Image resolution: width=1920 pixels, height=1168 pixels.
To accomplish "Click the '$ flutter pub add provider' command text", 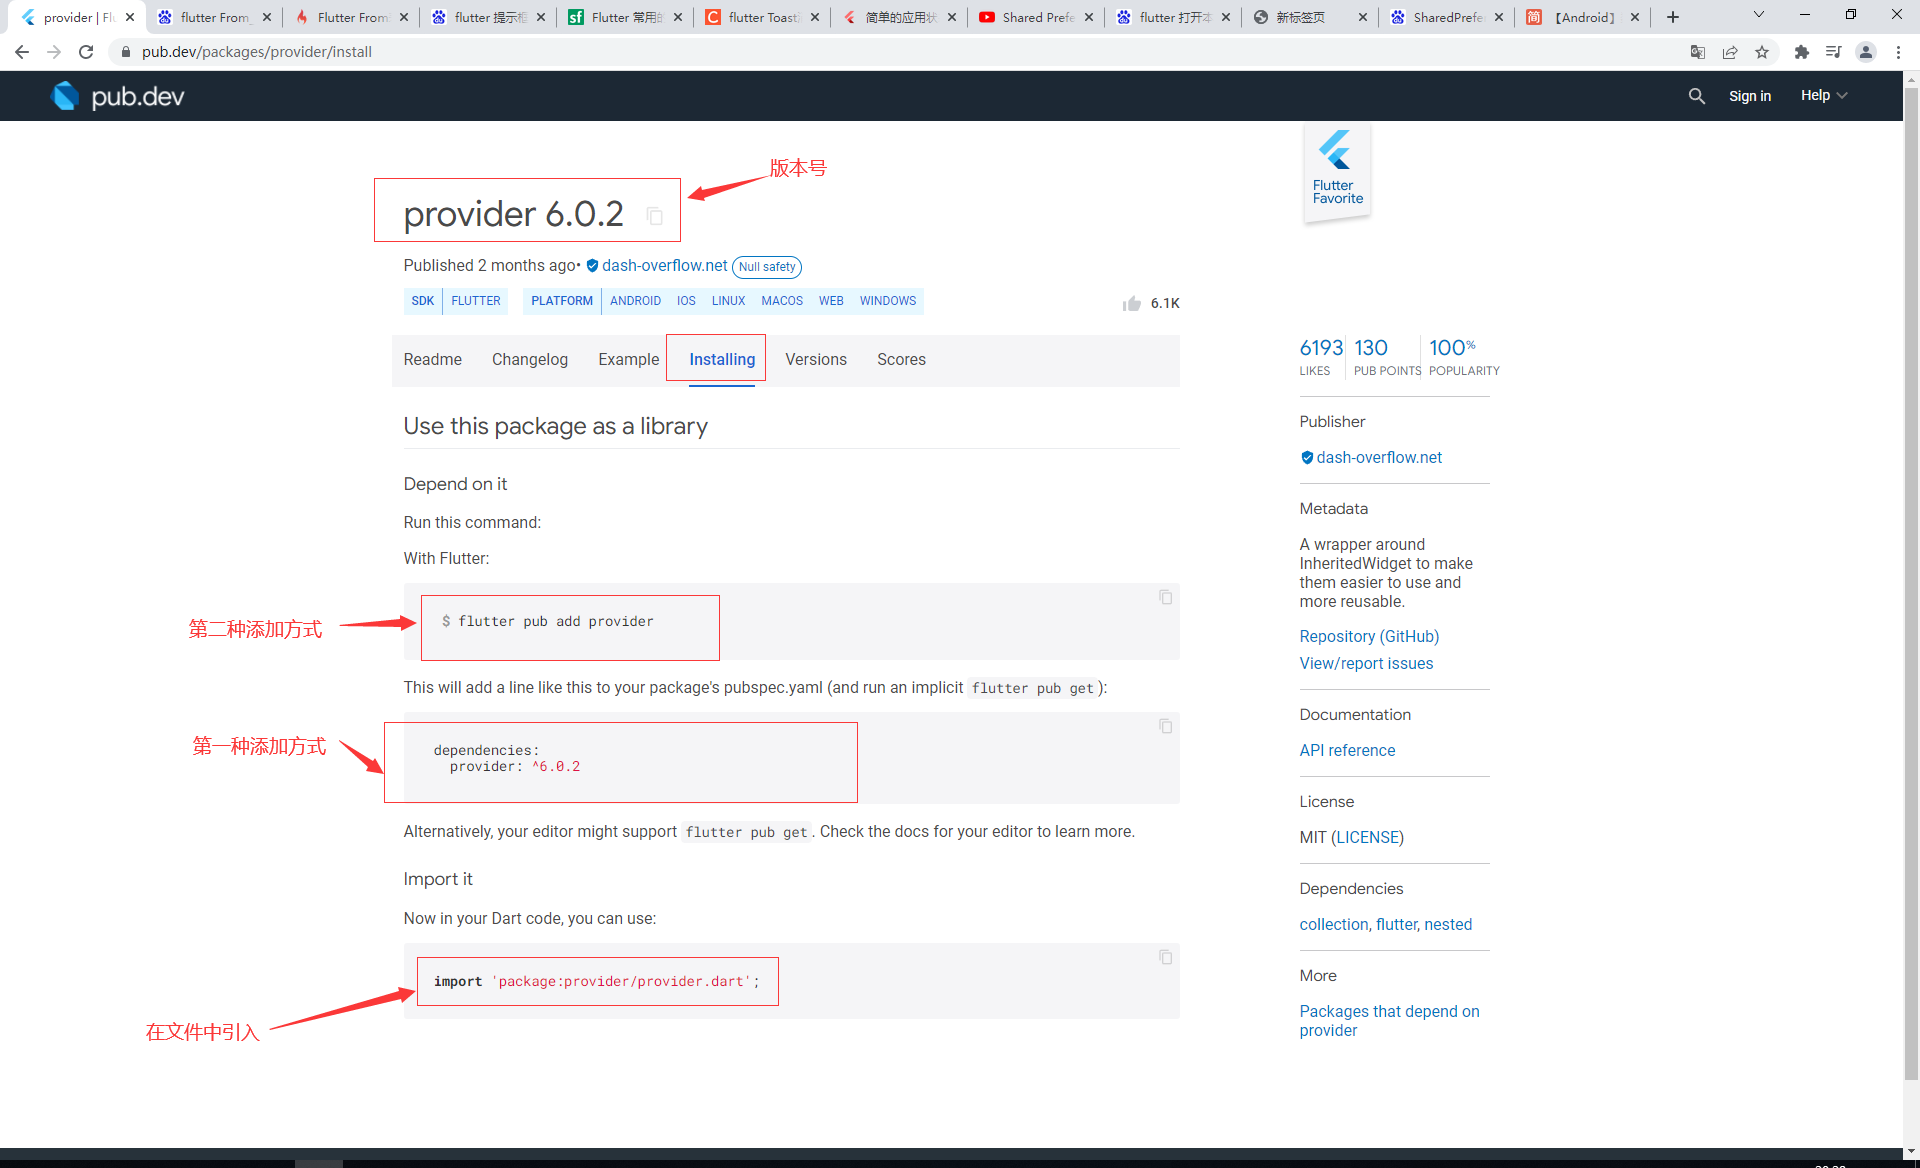I will pos(548,622).
